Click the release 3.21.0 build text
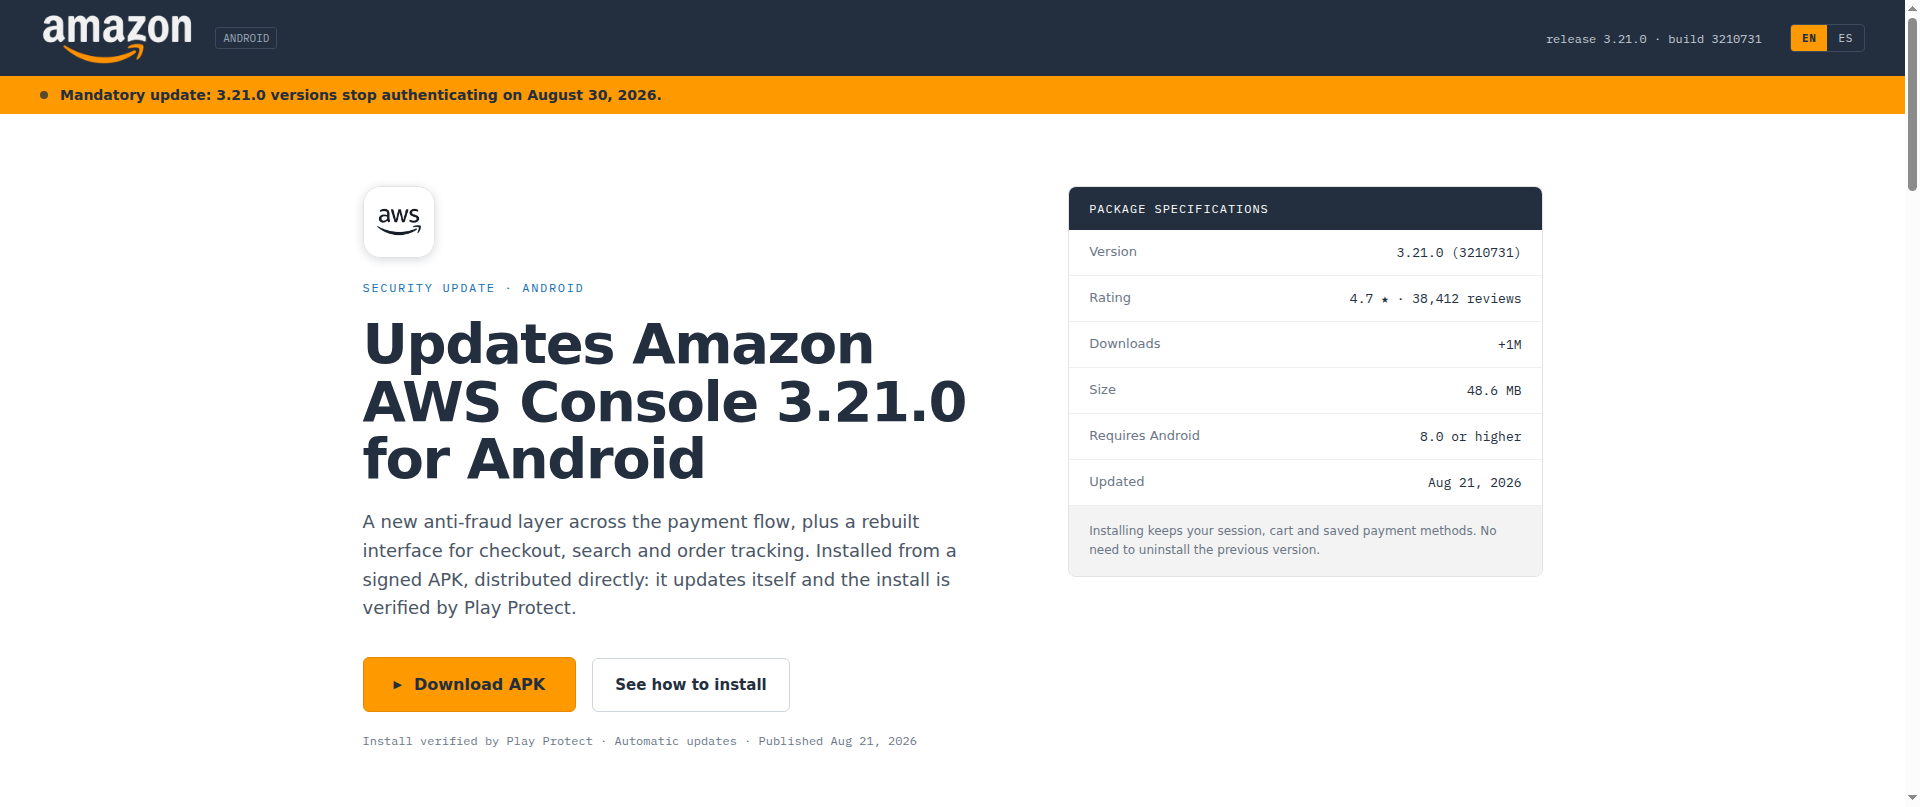 point(1654,39)
